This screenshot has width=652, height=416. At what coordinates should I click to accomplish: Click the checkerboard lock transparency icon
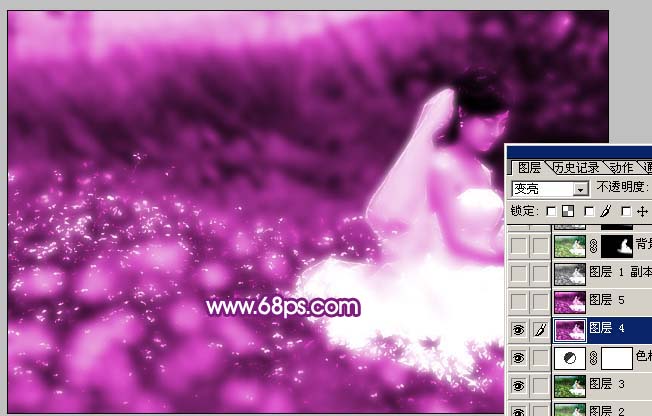pos(568,211)
